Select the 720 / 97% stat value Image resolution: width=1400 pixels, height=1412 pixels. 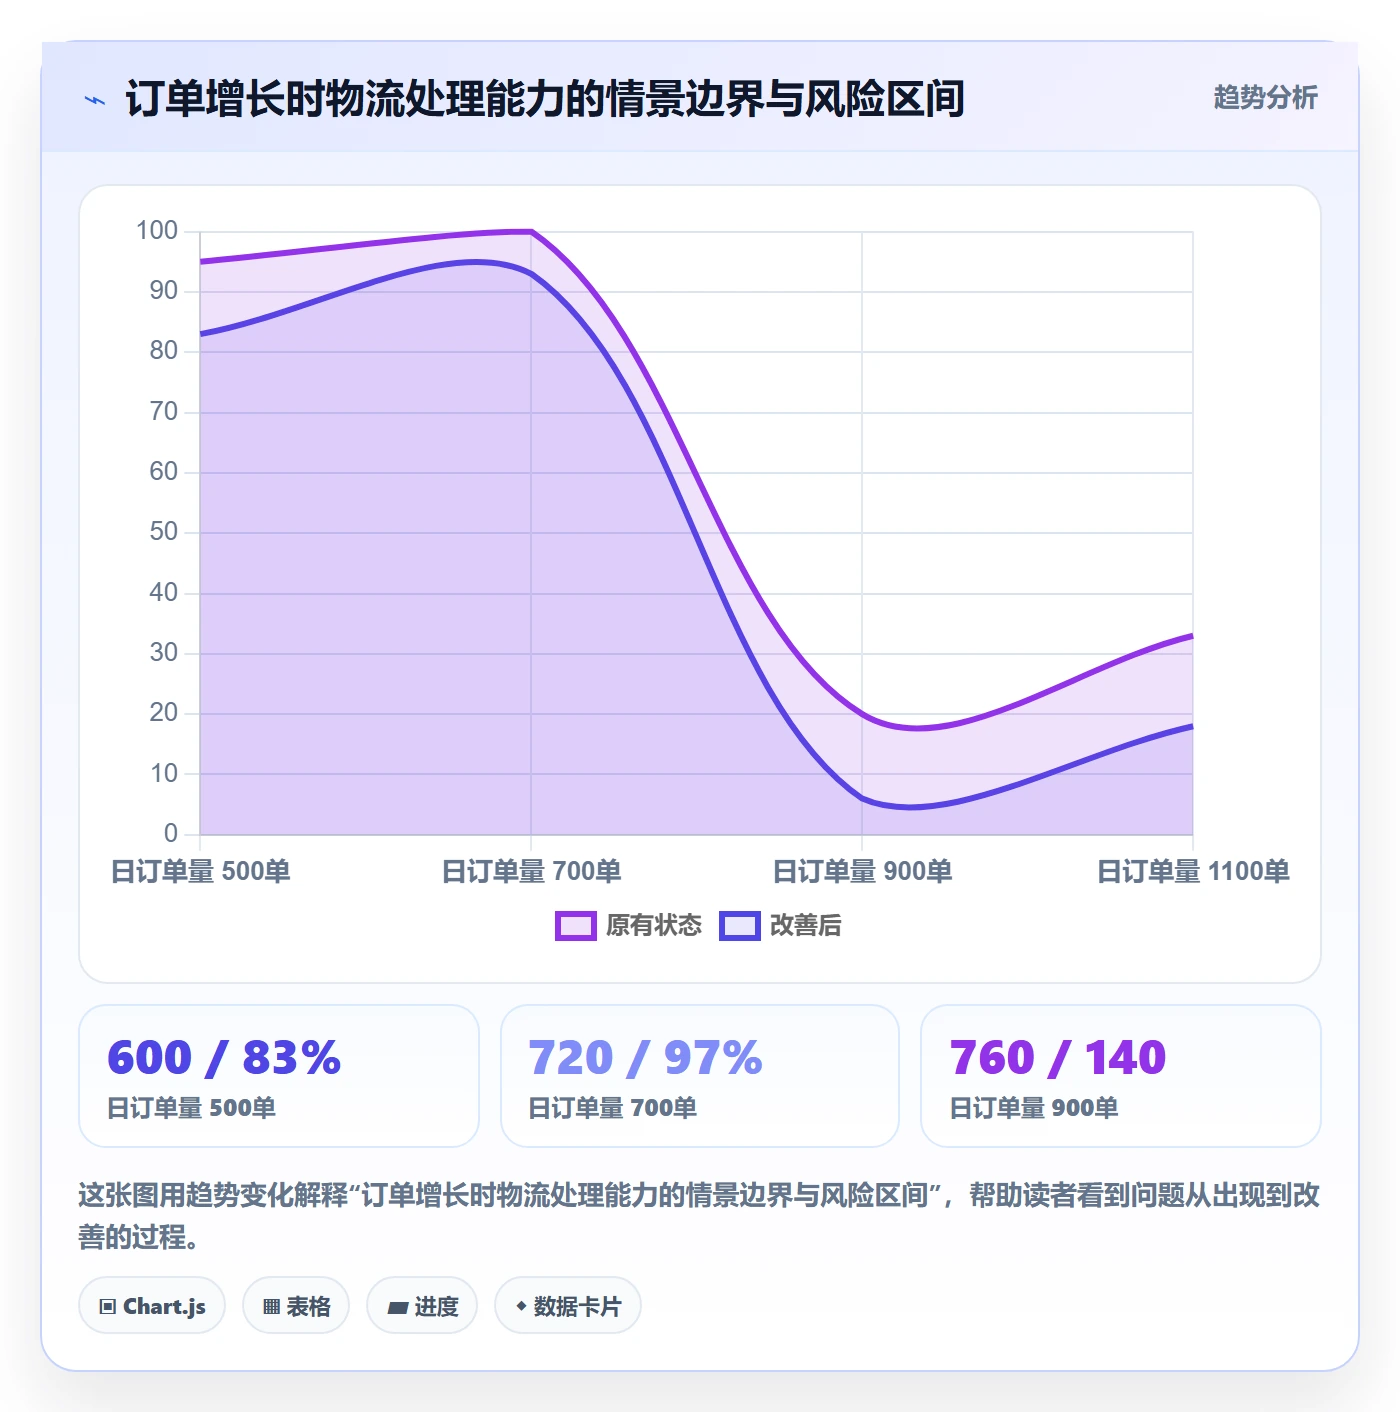pyautogui.click(x=645, y=1057)
